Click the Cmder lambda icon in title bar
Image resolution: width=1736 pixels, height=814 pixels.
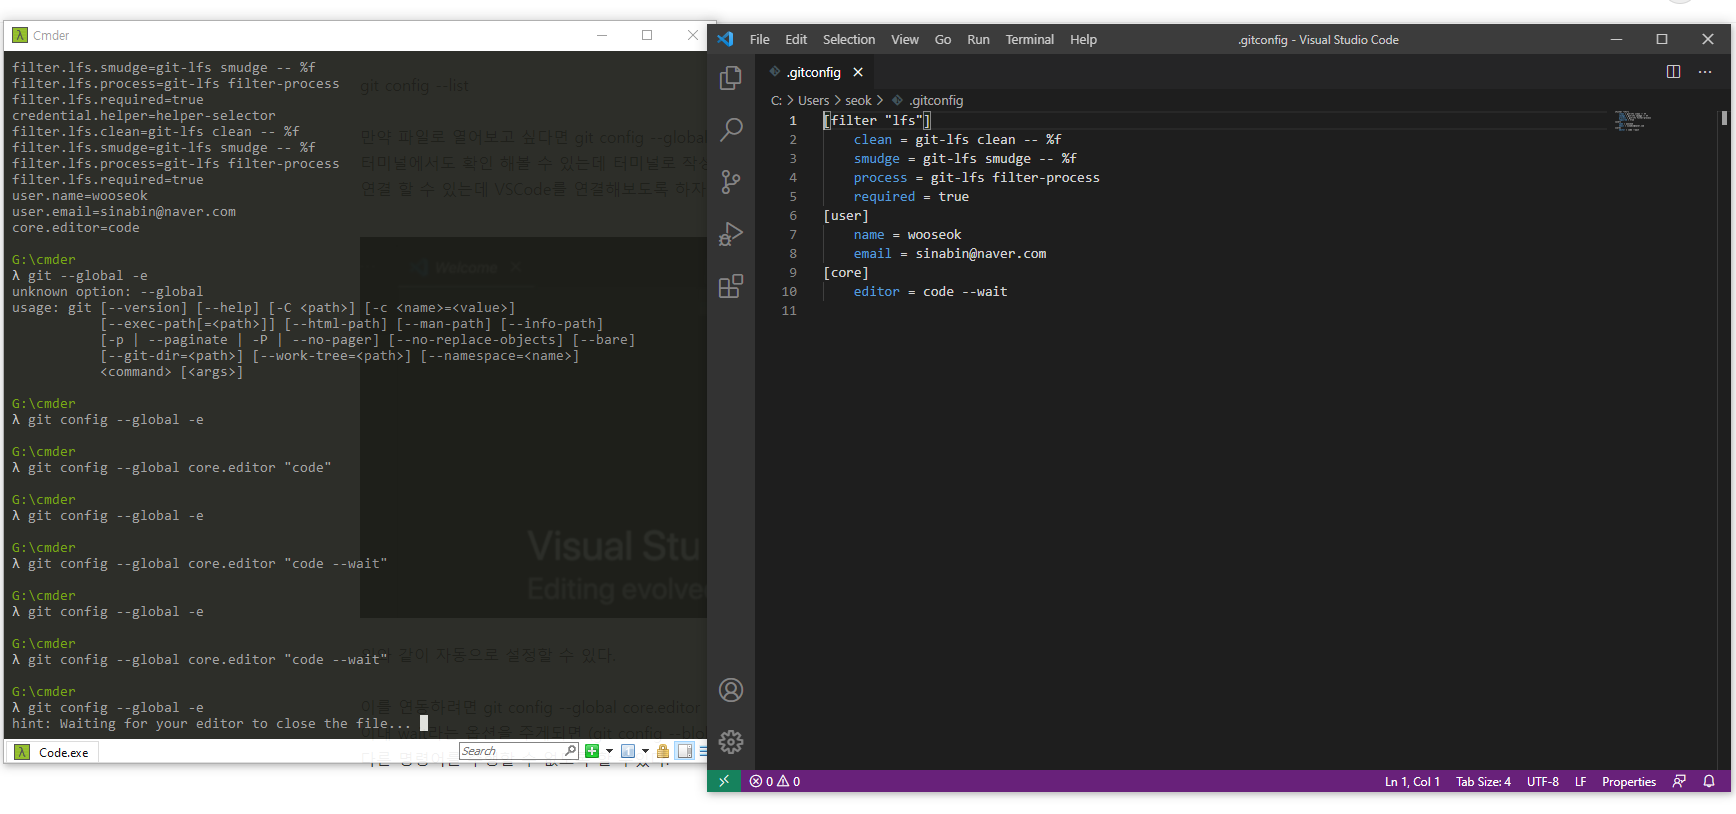point(20,35)
